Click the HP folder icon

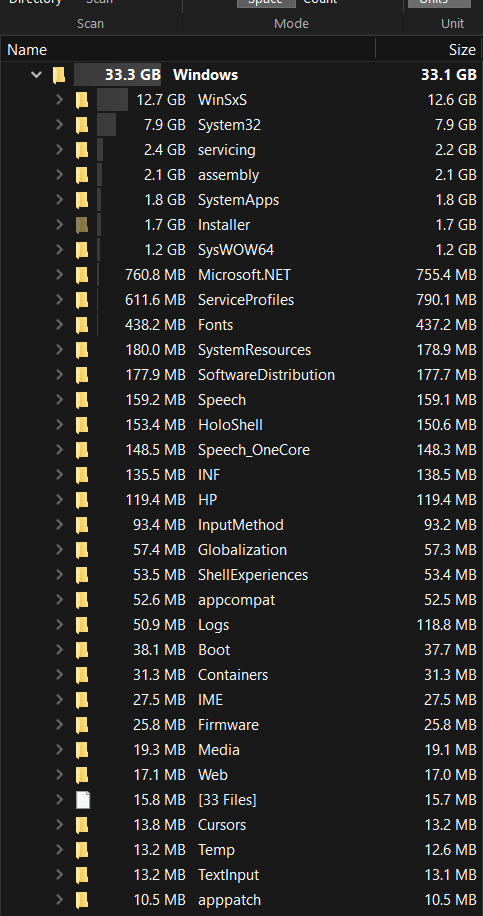tap(82, 499)
